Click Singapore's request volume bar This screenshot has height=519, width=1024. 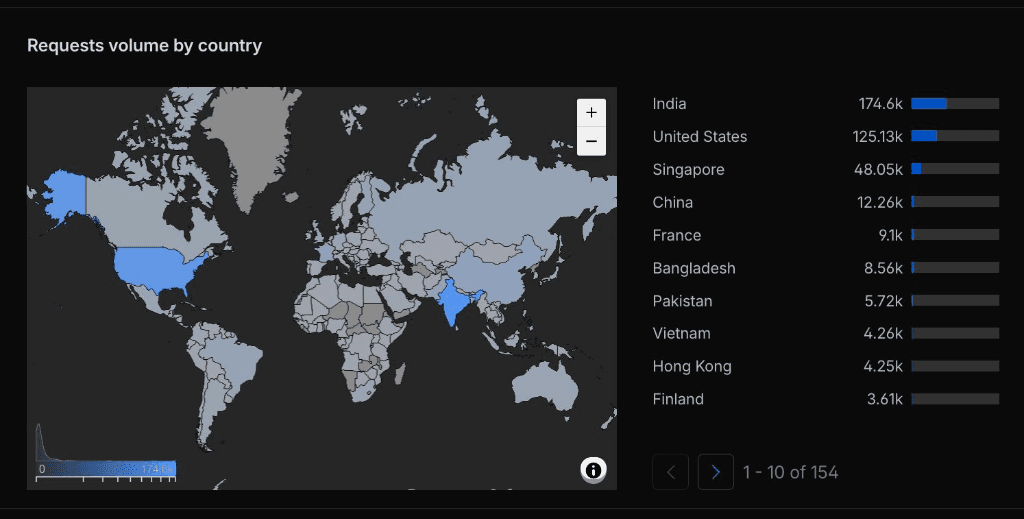click(x=955, y=168)
